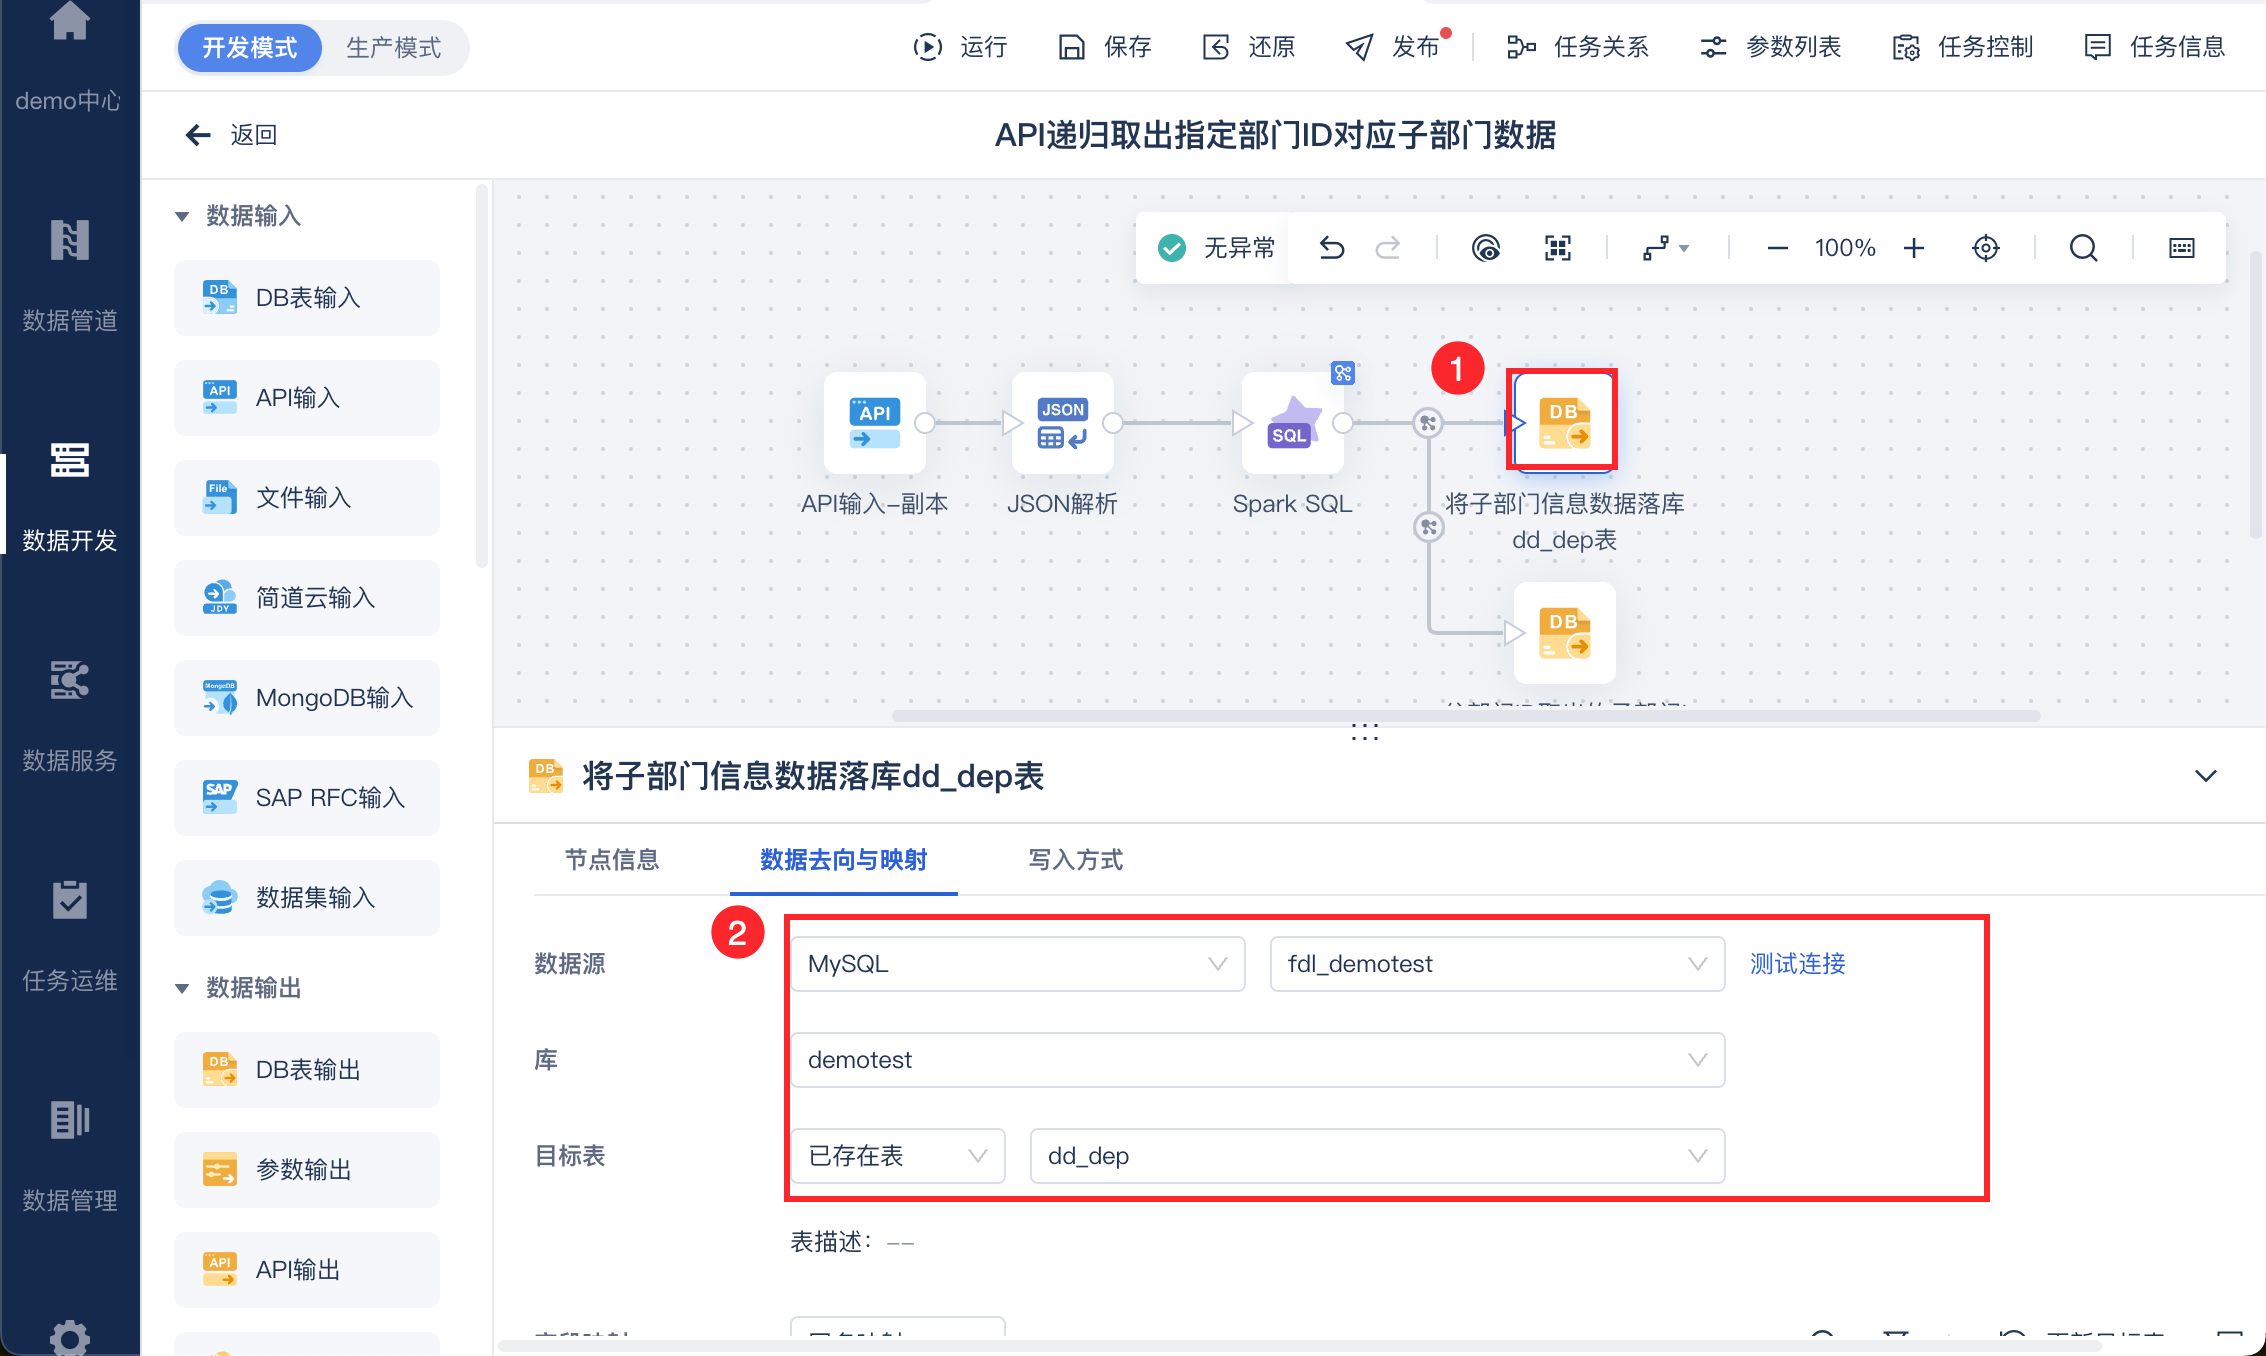Switch to 生产模式 mode
Screen dimensions: 2266x1356
coord(393,48)
